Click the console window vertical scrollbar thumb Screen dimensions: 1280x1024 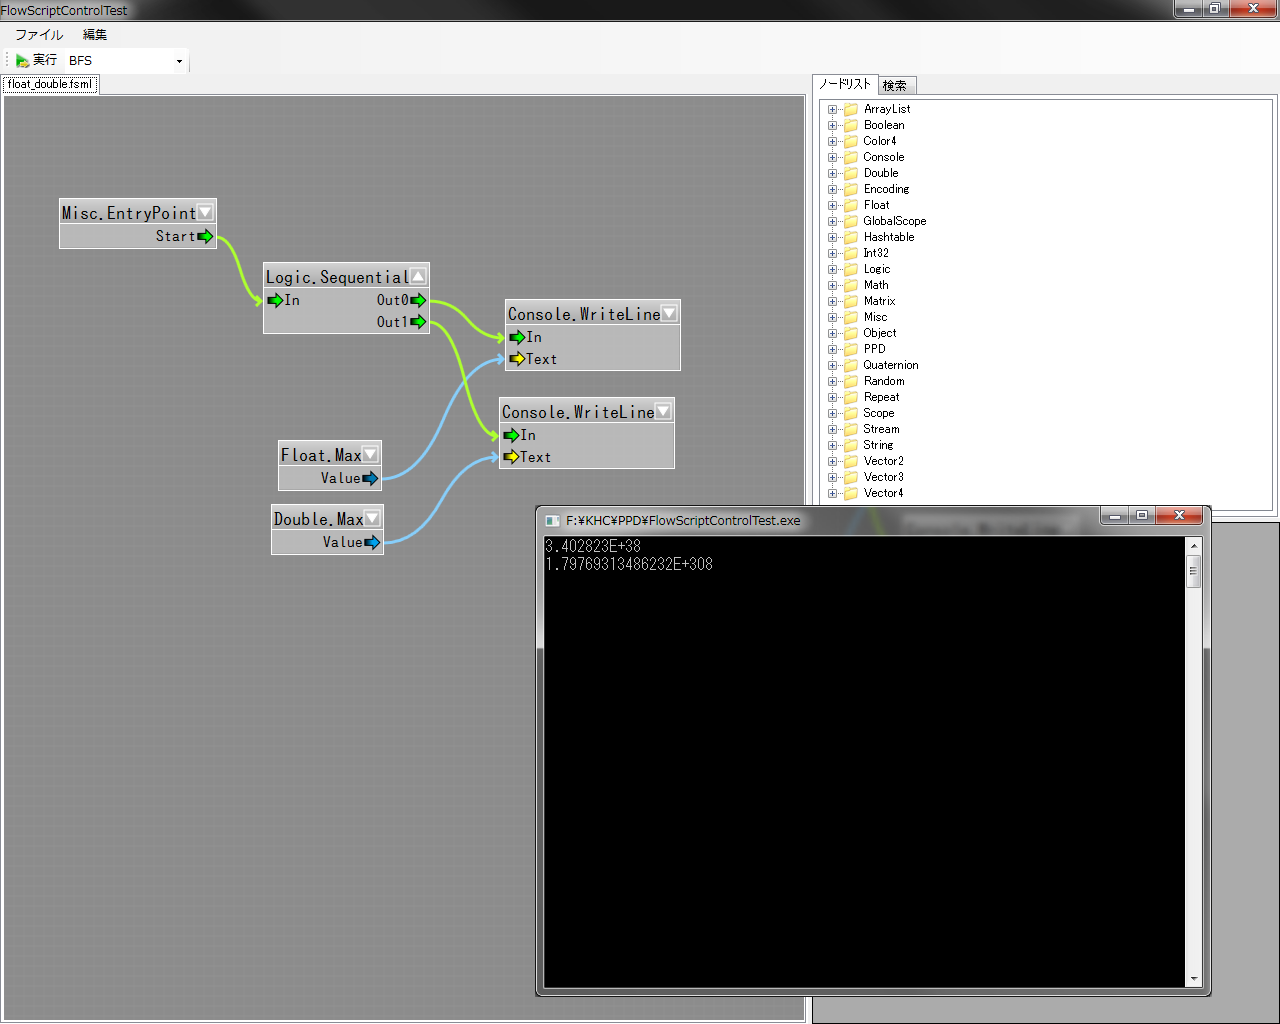[x=1192, y=572]
